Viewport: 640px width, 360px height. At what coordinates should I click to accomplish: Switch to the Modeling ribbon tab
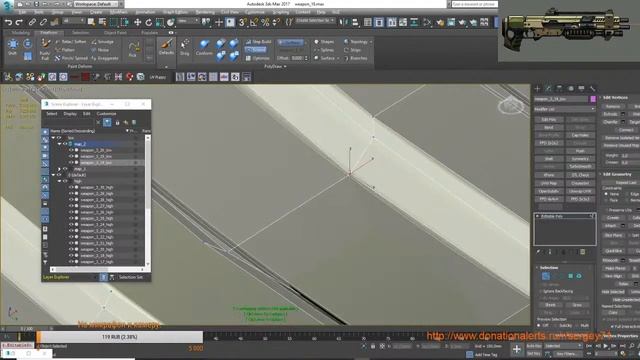point(20,33)
